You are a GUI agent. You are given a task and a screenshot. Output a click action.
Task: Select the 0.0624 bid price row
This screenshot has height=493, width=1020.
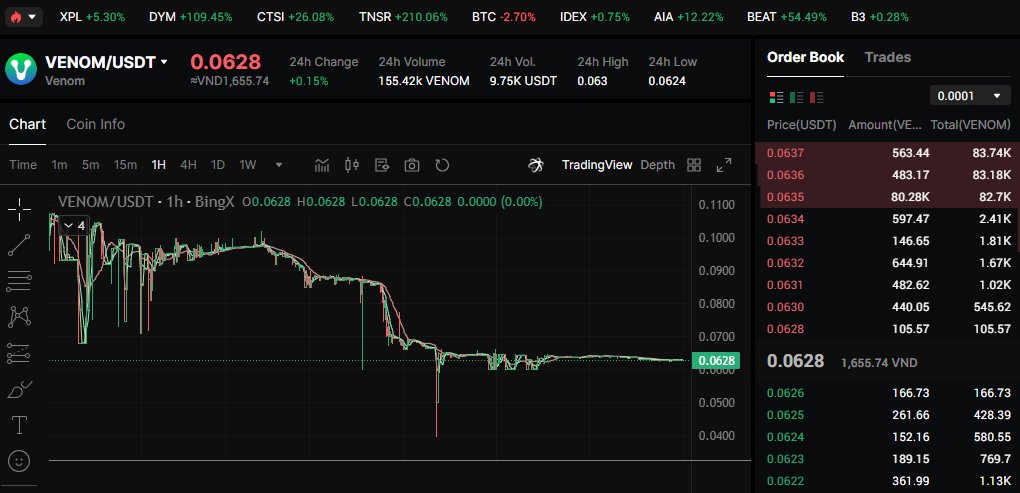(887, 437)
